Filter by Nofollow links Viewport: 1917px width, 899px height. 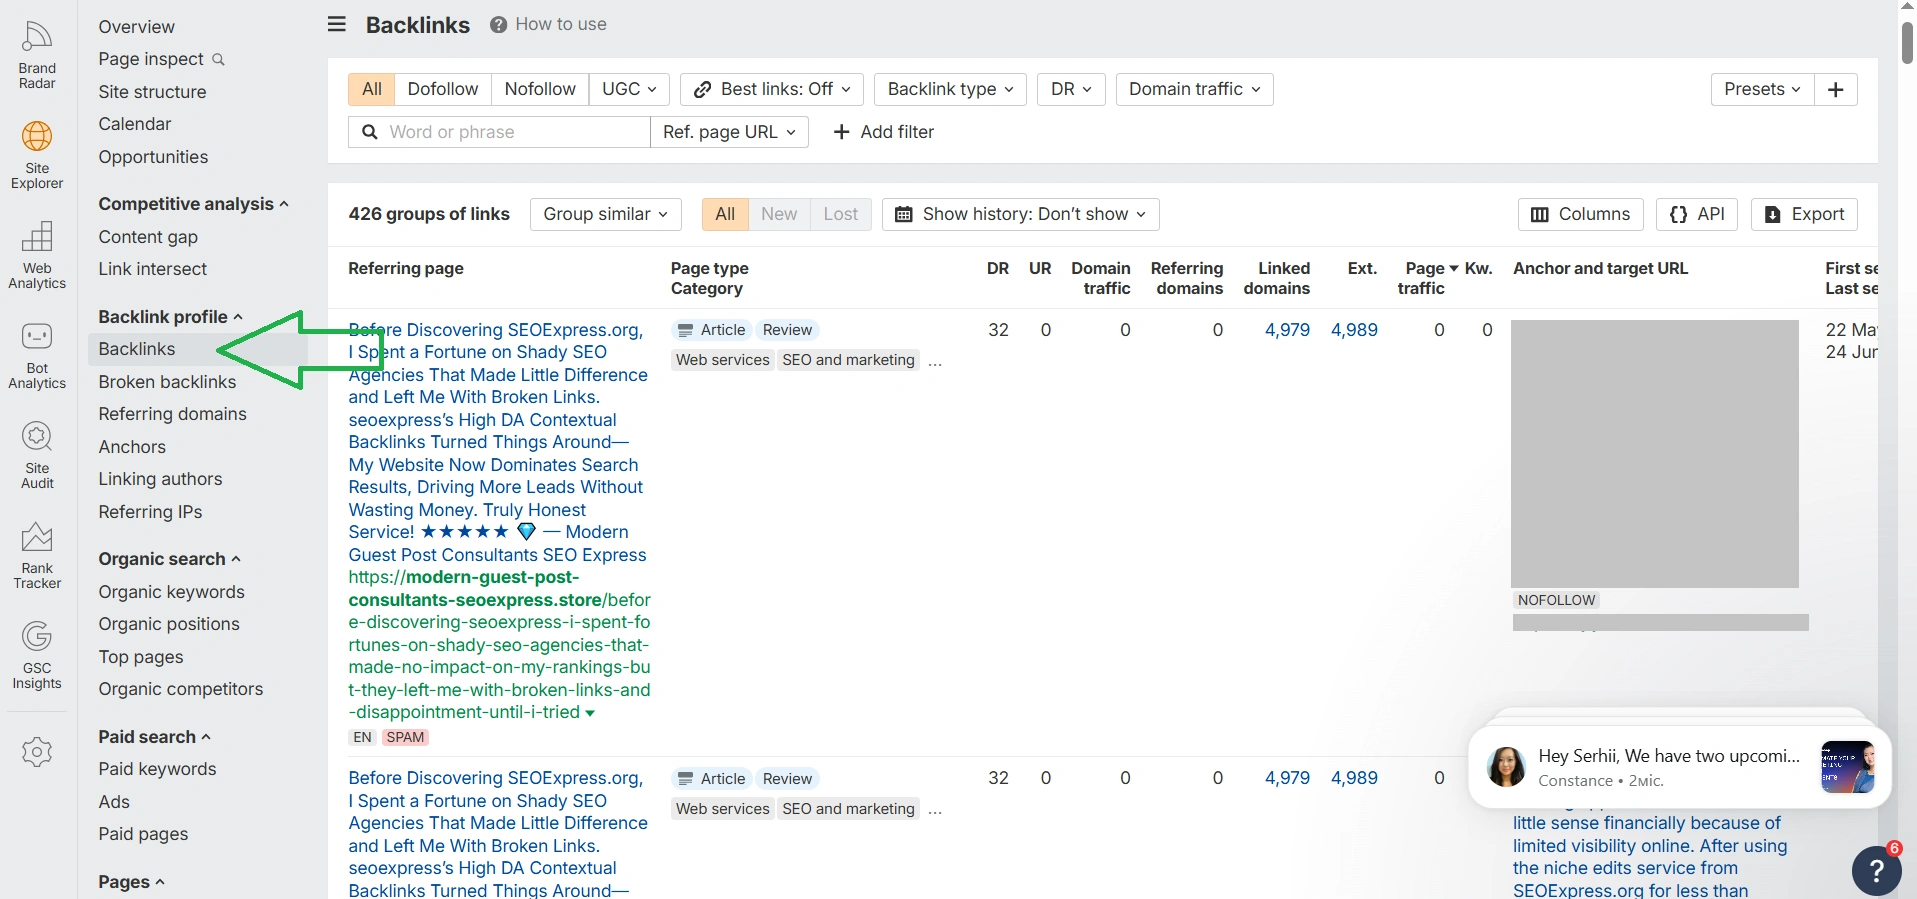pos(540,89)
